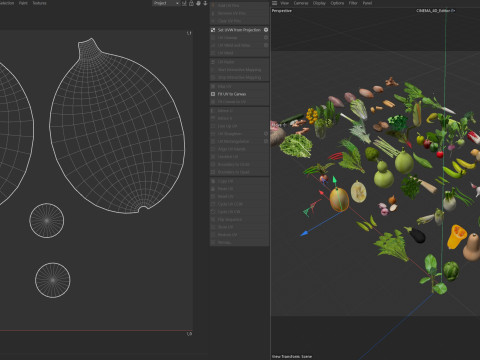Open options gear next to UV Rectangularize
The width and height of the screenshot is (480, 360).
266,141
